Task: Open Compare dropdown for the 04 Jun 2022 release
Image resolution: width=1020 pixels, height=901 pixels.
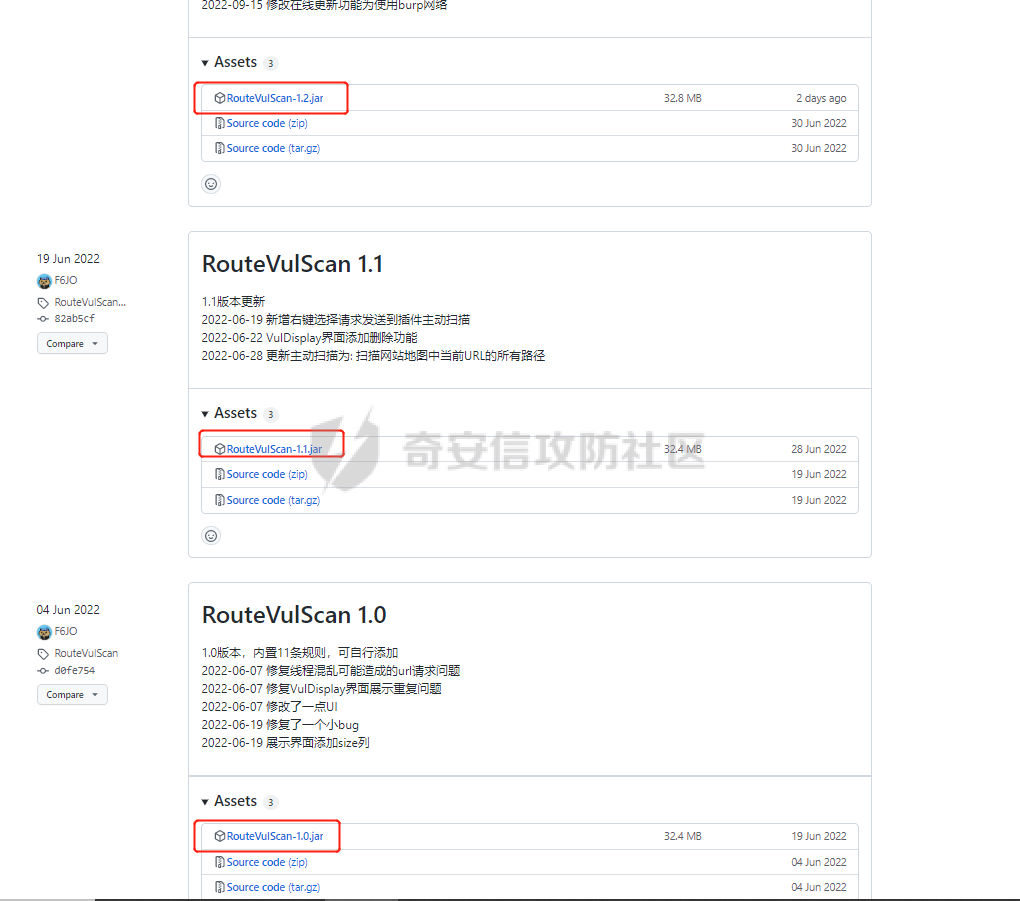Action: pos(72,695)
